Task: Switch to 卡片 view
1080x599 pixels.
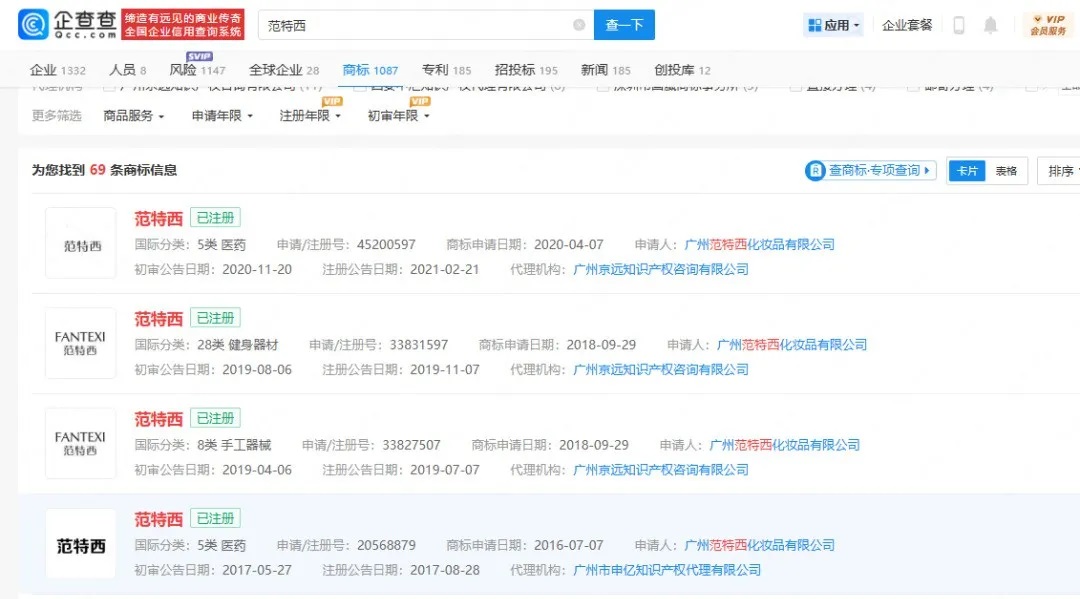Action: pyautogui.click(x=967, y=171)
